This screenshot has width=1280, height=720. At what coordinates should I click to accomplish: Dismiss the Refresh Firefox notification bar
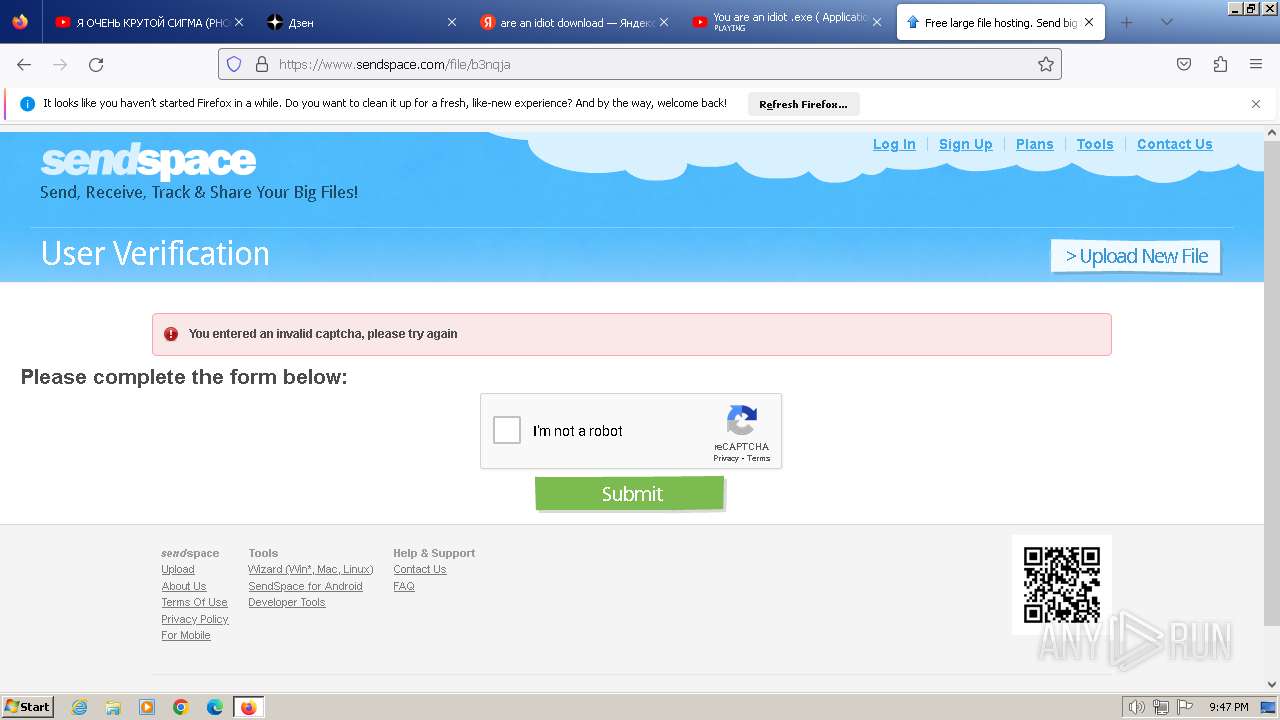point(1256,104)
